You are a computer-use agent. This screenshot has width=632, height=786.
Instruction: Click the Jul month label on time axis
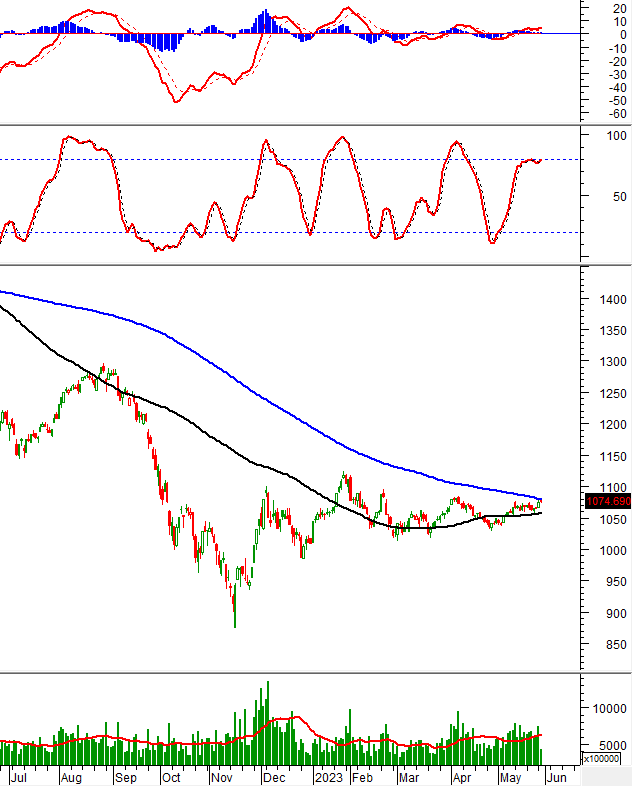(x=19, y=777)
